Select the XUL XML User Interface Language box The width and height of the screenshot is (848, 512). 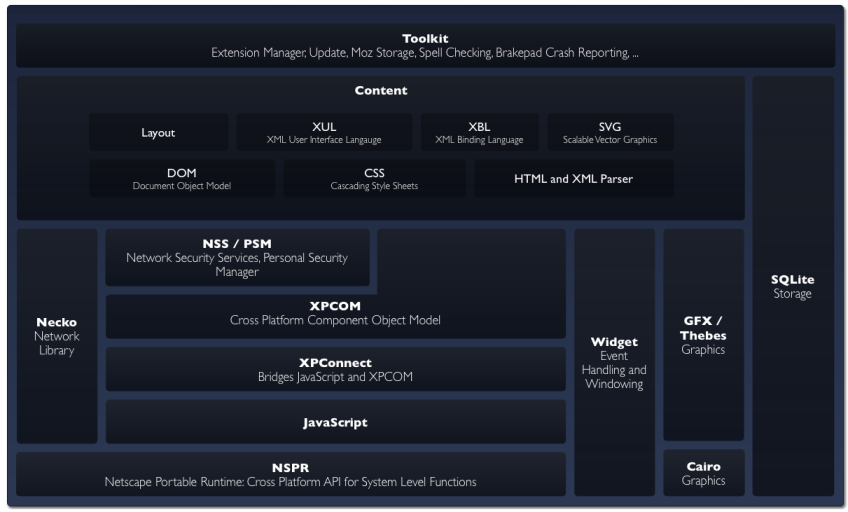324,132
